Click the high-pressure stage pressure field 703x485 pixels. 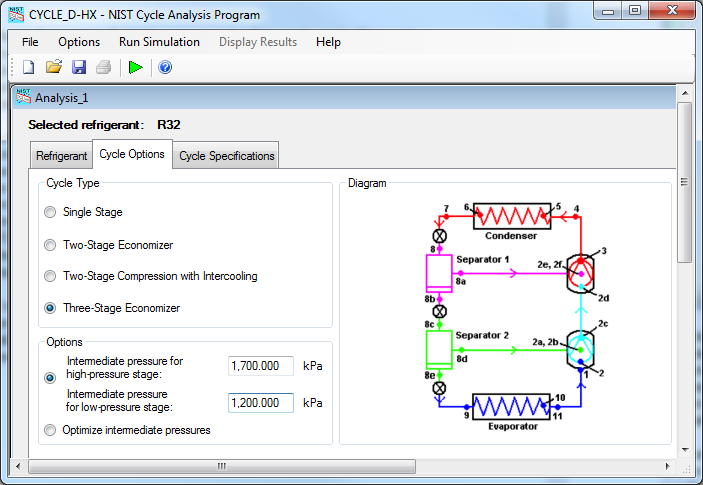pyautogui.click(x=260, y=366)
